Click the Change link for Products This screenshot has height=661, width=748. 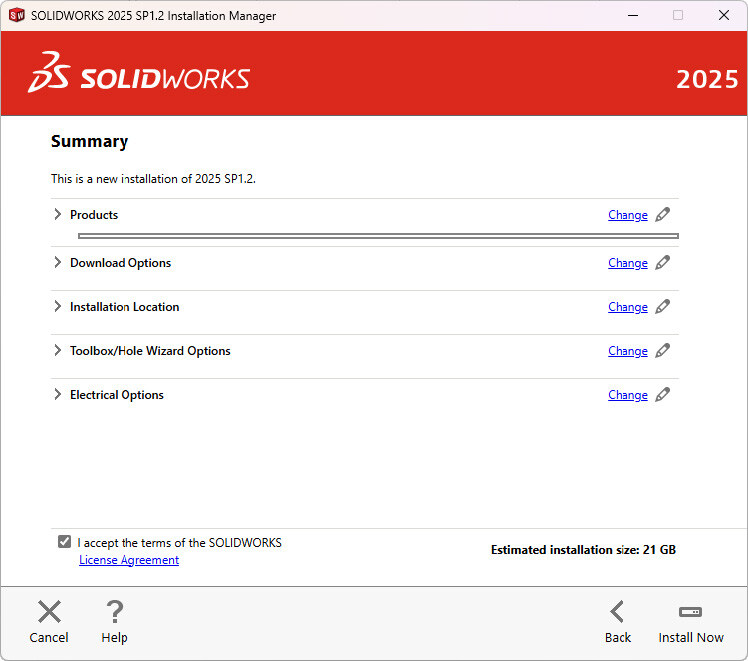628,215
